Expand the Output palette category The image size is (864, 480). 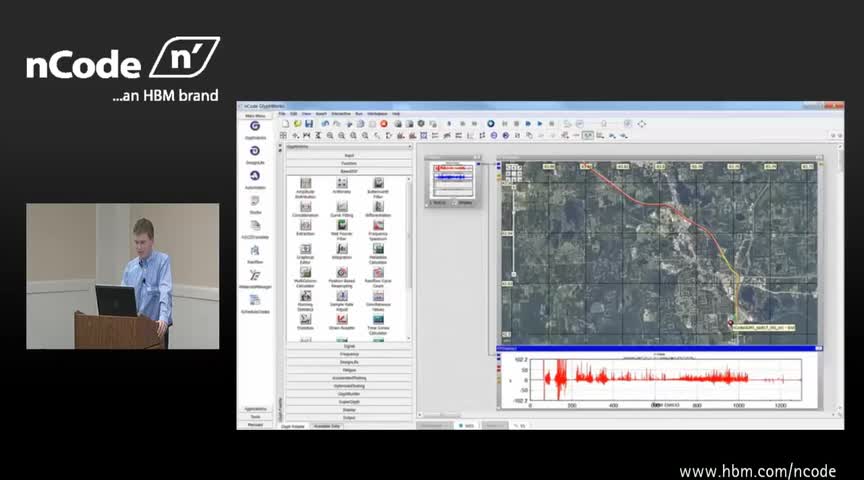[x=349, y=418]
